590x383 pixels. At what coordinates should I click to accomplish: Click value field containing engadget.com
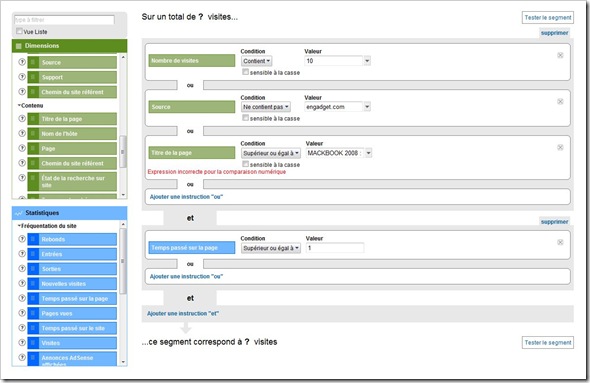(334, 107)
